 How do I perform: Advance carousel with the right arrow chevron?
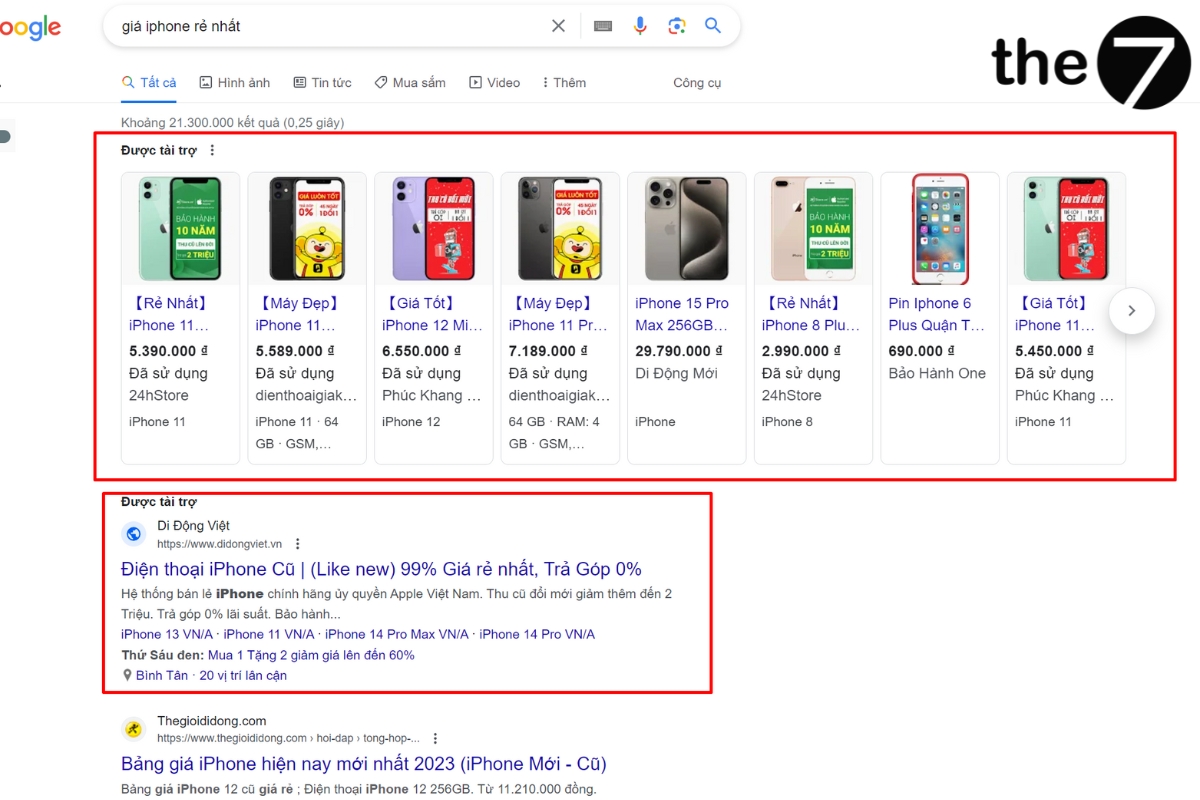pos(1131,311)
